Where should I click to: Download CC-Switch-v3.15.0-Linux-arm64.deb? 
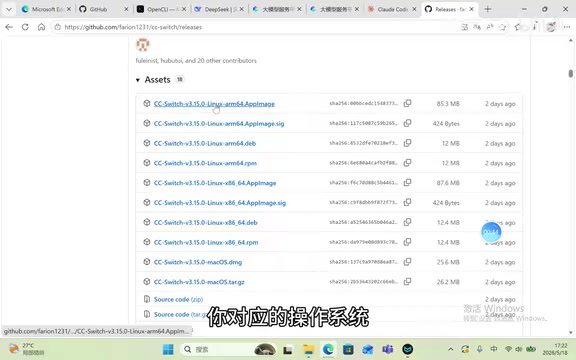(205, 144)
